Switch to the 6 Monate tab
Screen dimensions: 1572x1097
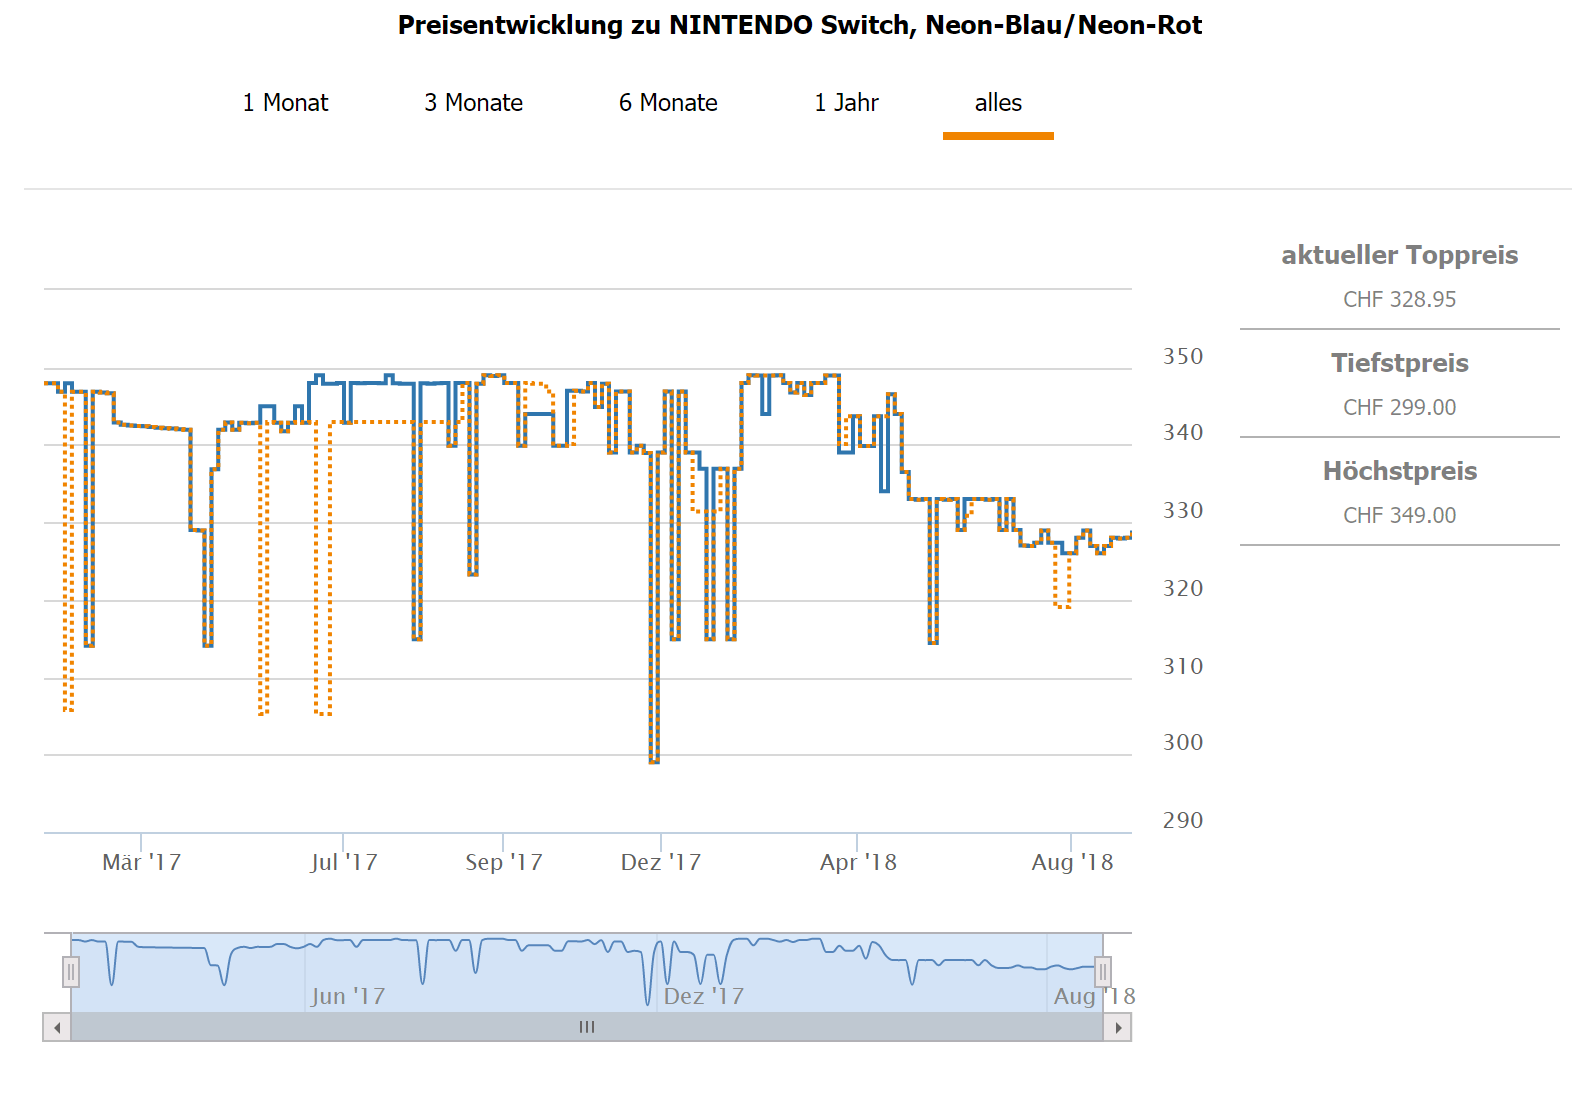coord(668,103)
